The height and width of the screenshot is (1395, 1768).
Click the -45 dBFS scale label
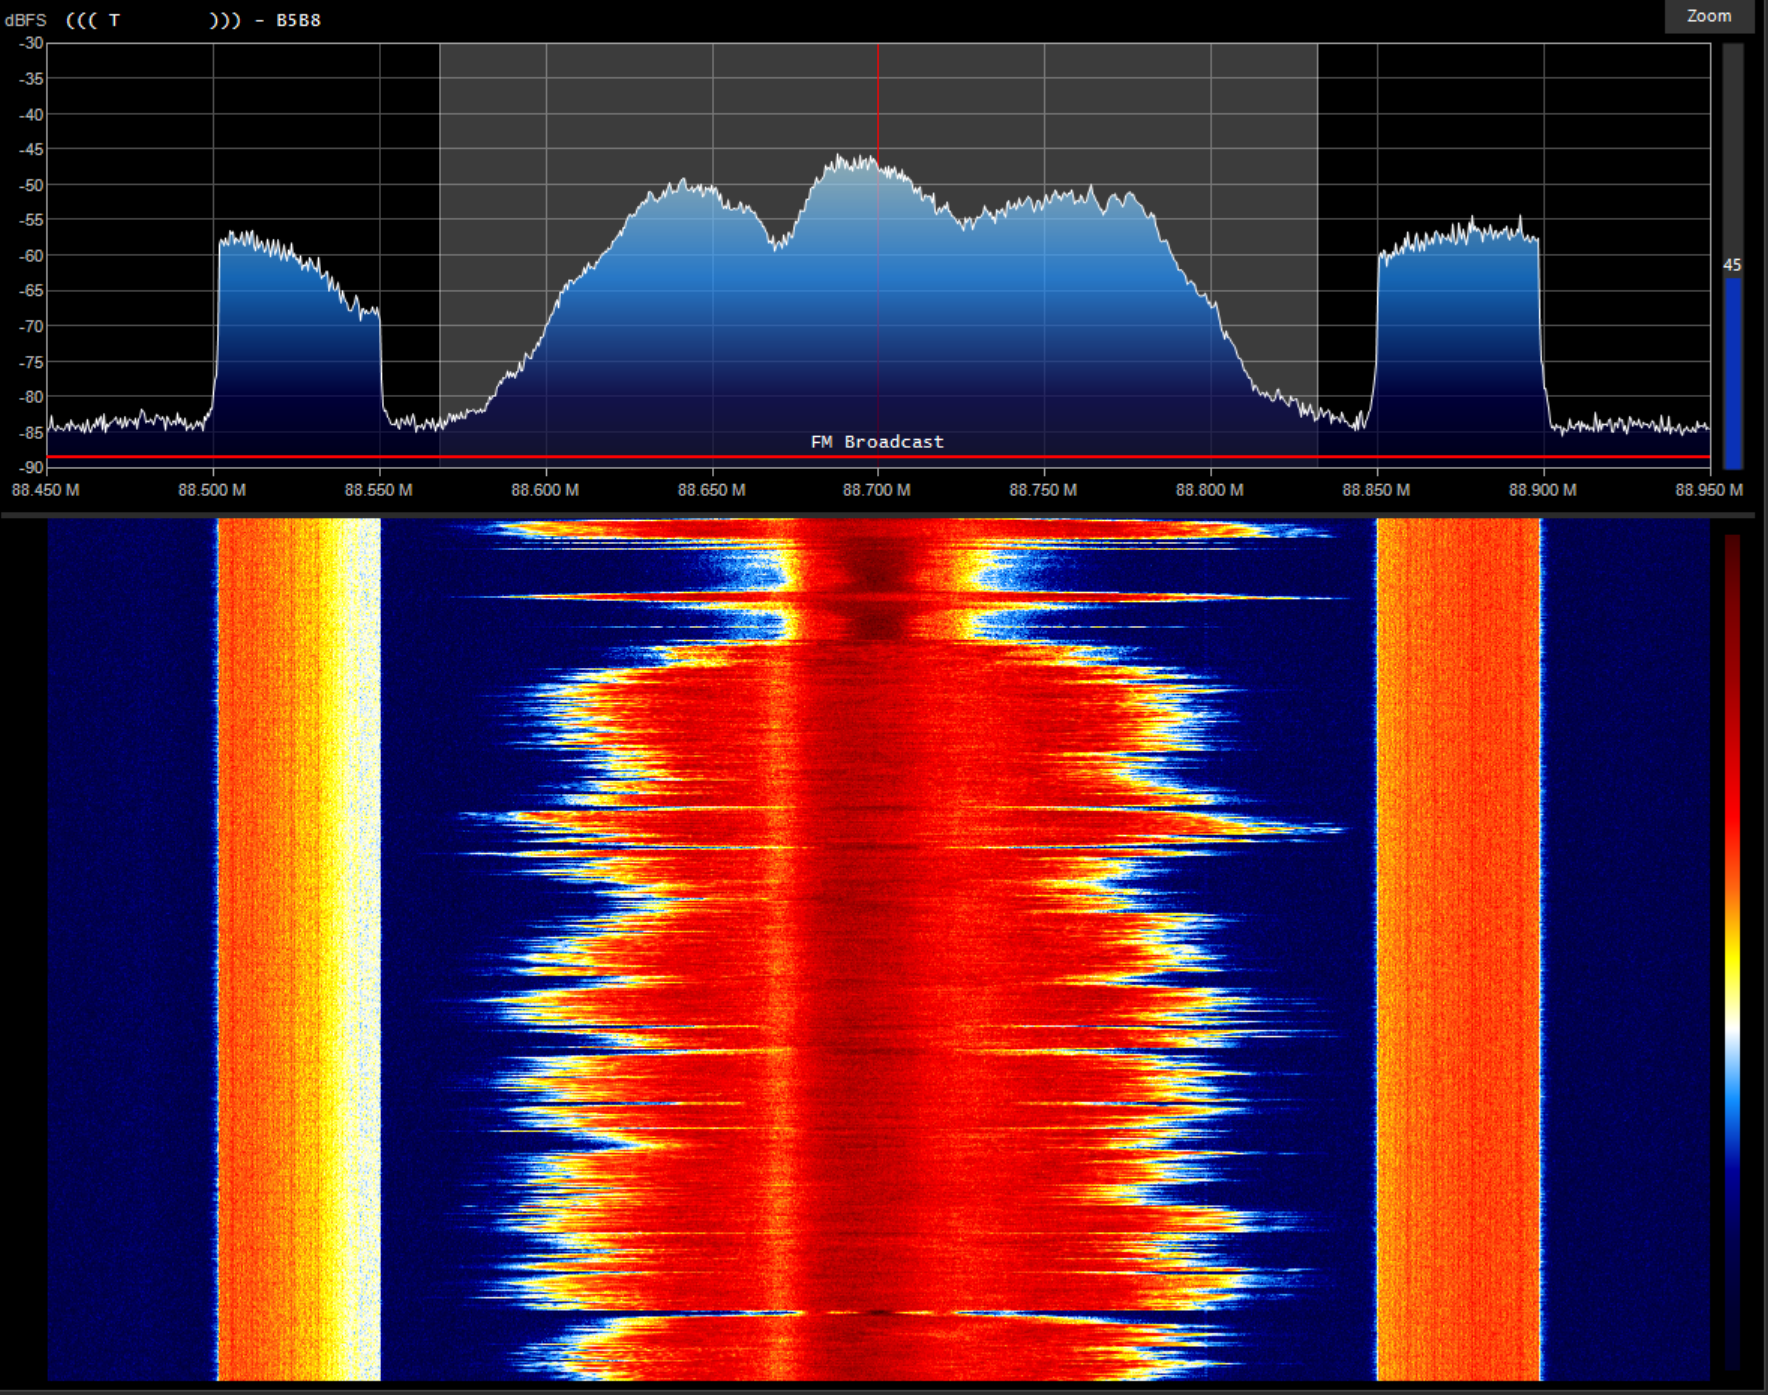(31, 149)
